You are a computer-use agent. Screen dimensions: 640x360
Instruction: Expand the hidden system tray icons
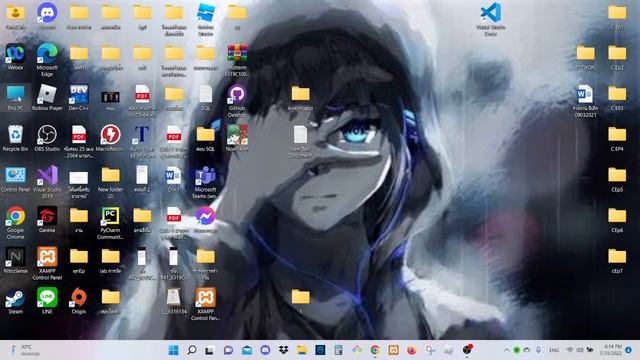506,350
